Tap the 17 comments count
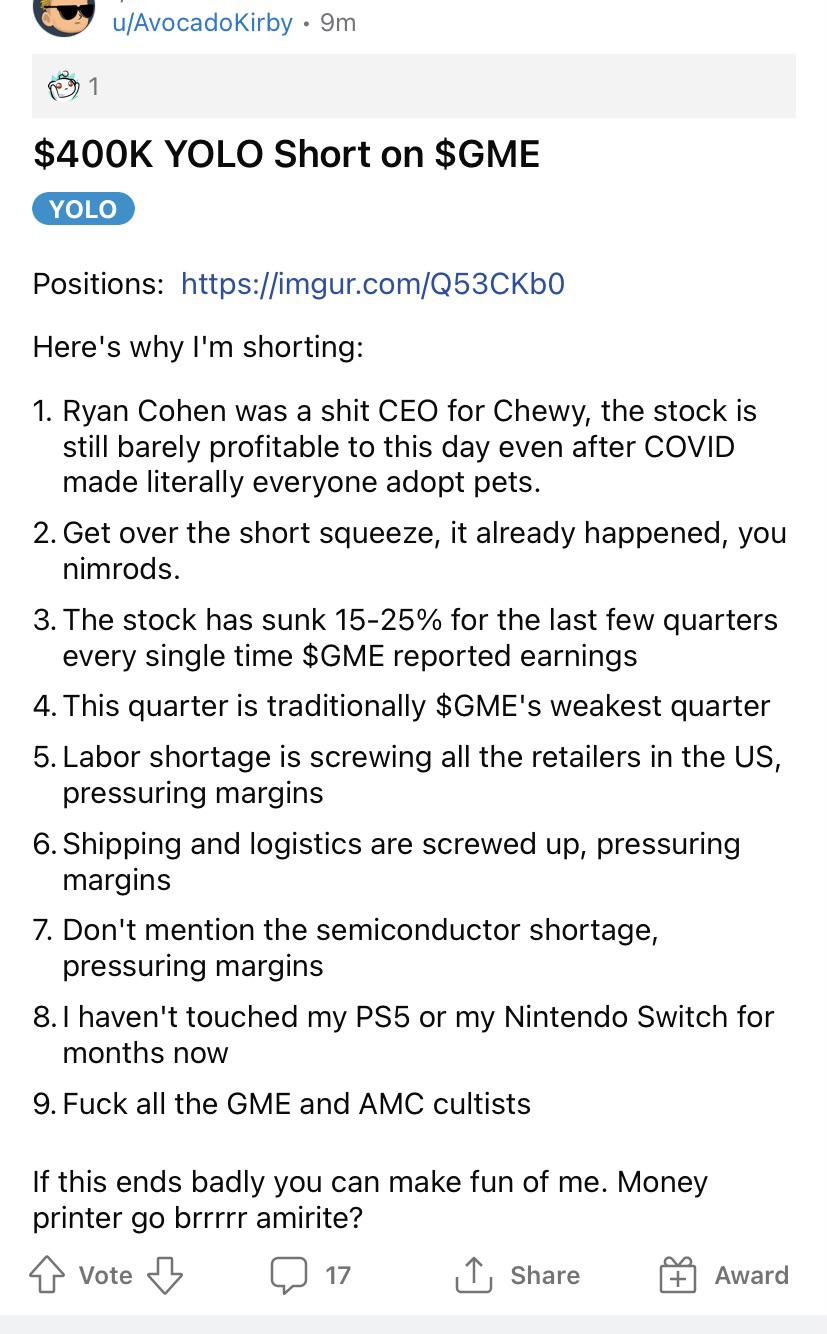The height and width of the screenshot is (1334, 827). coord(338,1276)
